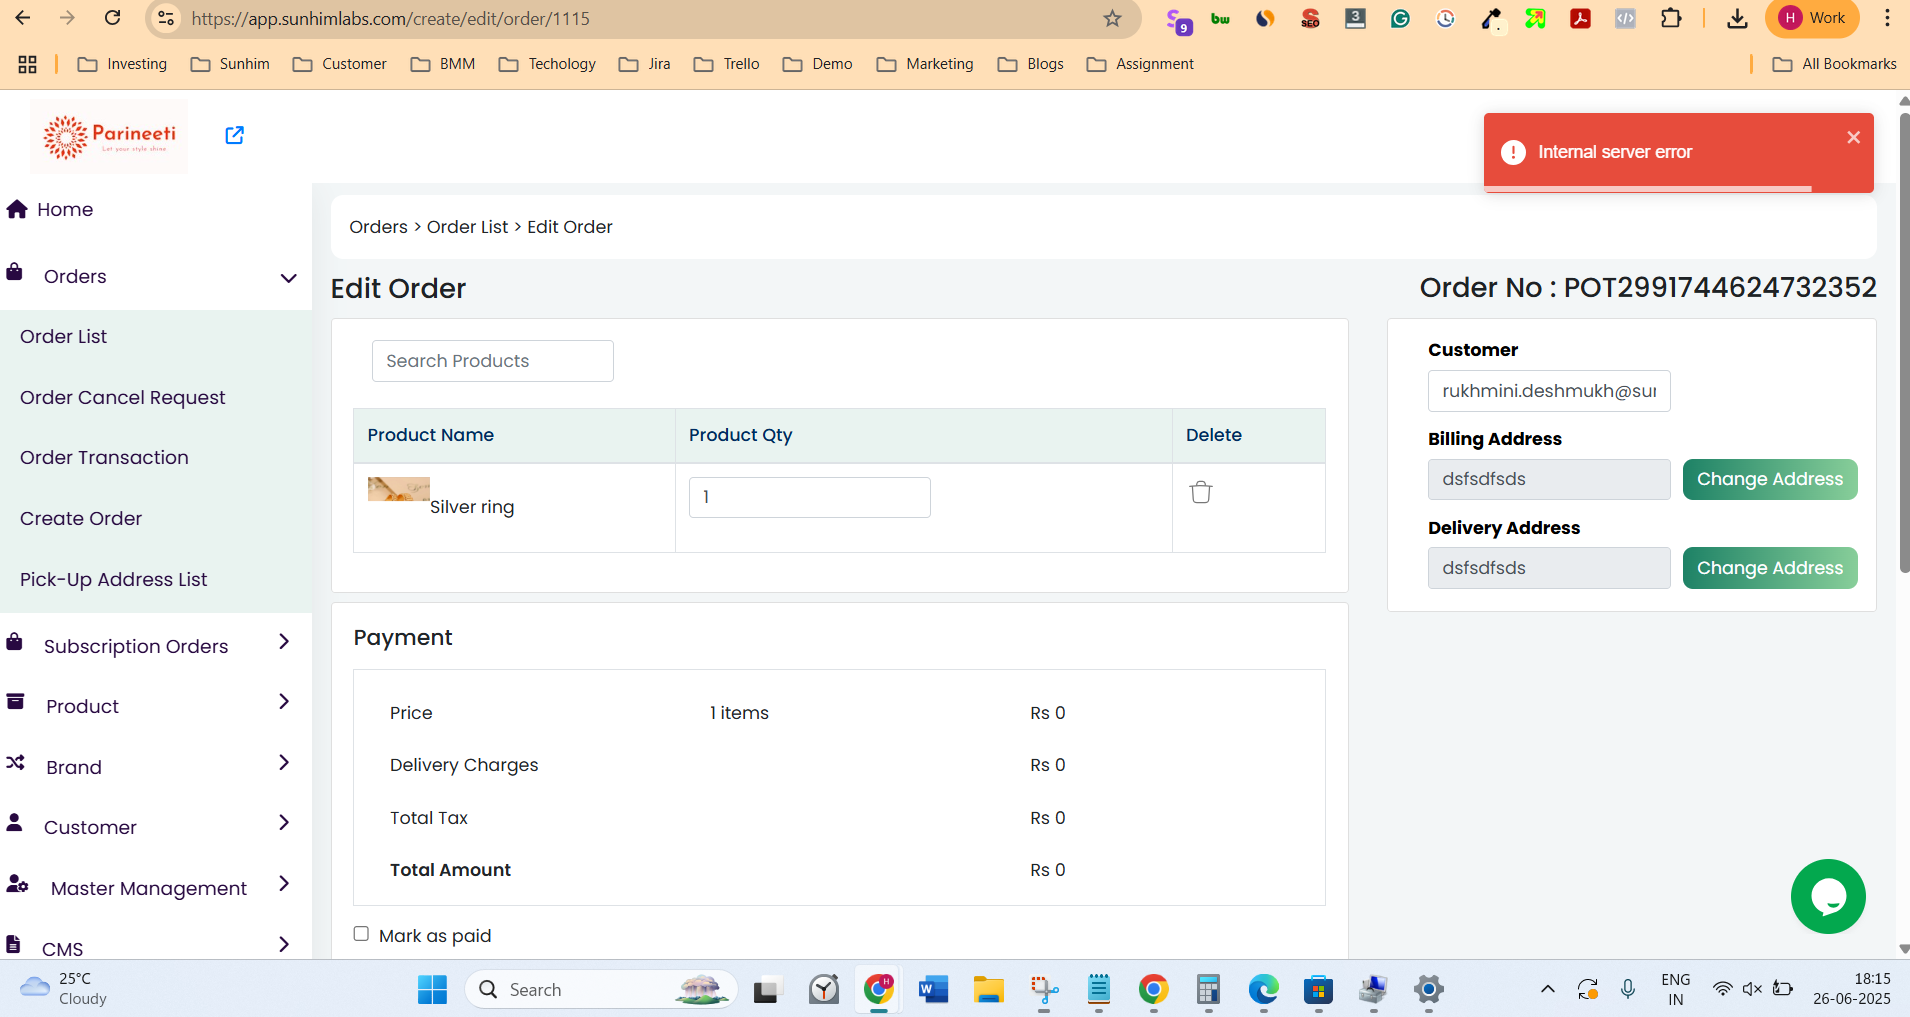This screenshot has width=1910, height=1017.
Task: Click Orders breadcrumb link
Action: 378,227
